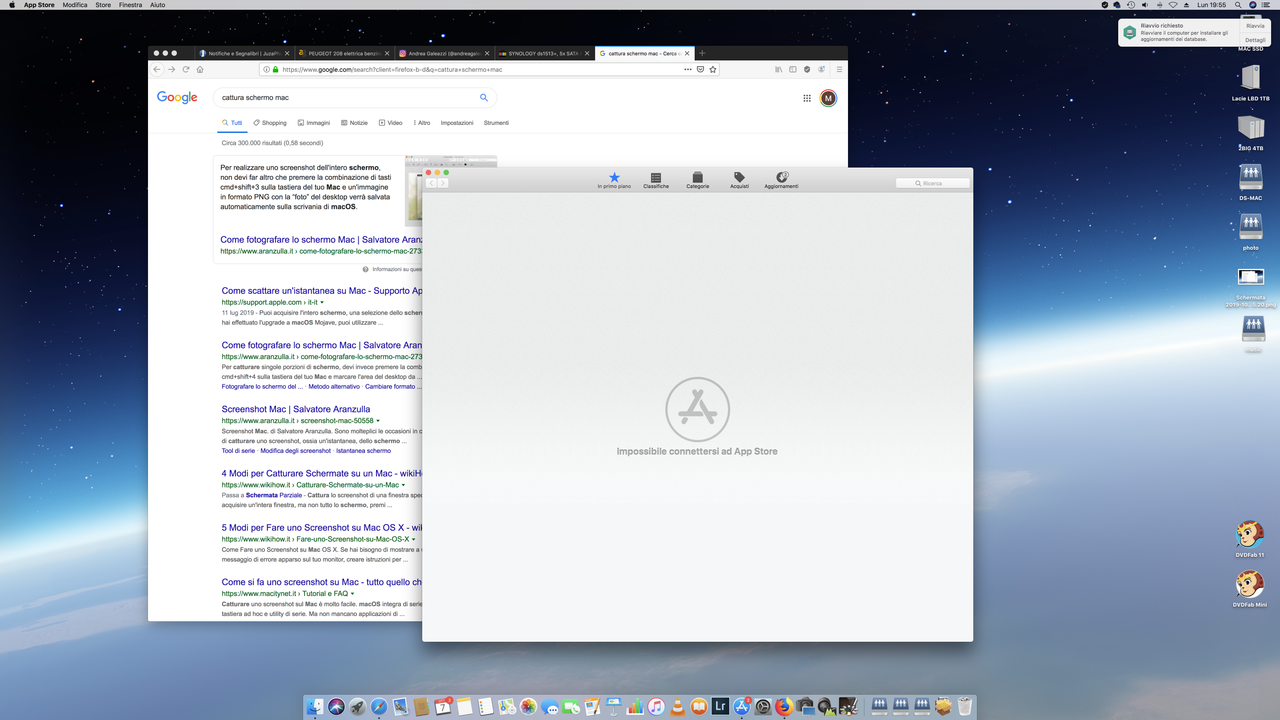Open the Aggiornamenti section in App Store
Viewport: 1280px width, 720px height.
[x=781, y=180]
